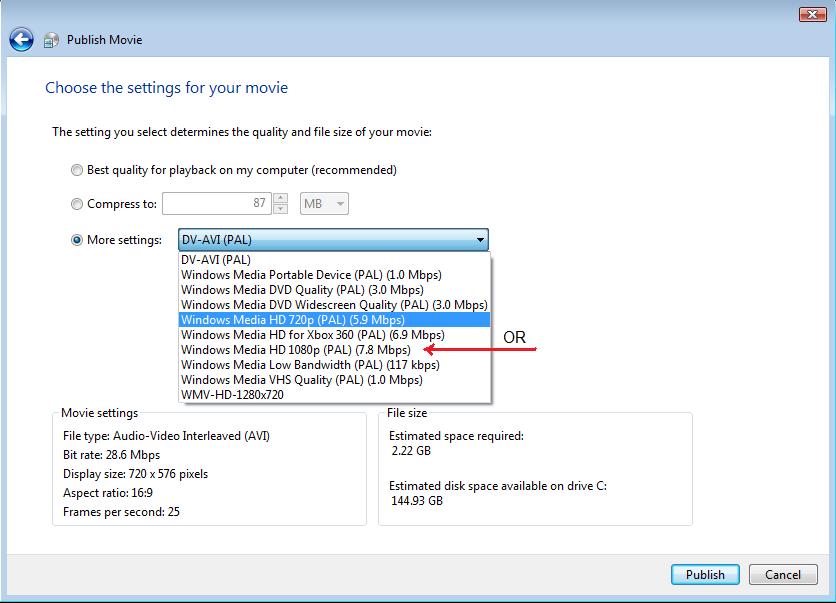Click the Compress to size field
Screen dimensions: 836x603
217,204
